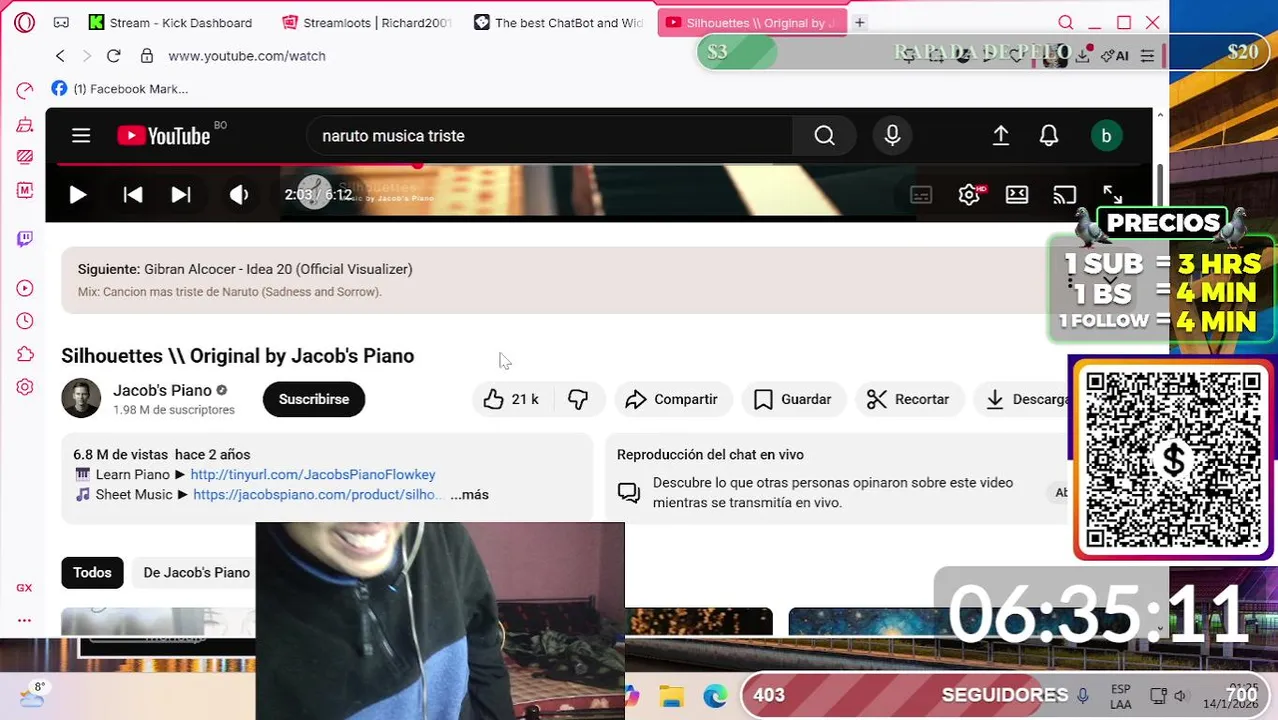This screenshot has width=1278, height=720.
Task: Select De Jacob's Piano filter chip
Action: tap(196, 572)
